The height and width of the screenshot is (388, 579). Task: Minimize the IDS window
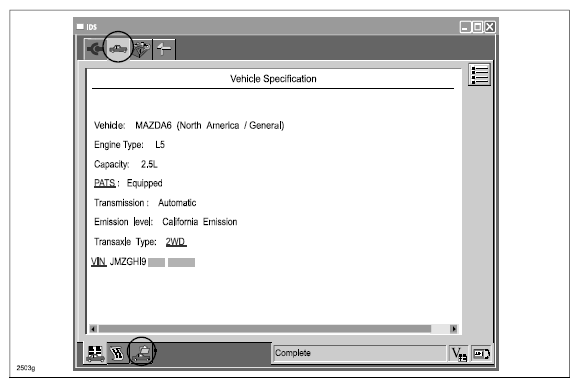pos(465,27)
